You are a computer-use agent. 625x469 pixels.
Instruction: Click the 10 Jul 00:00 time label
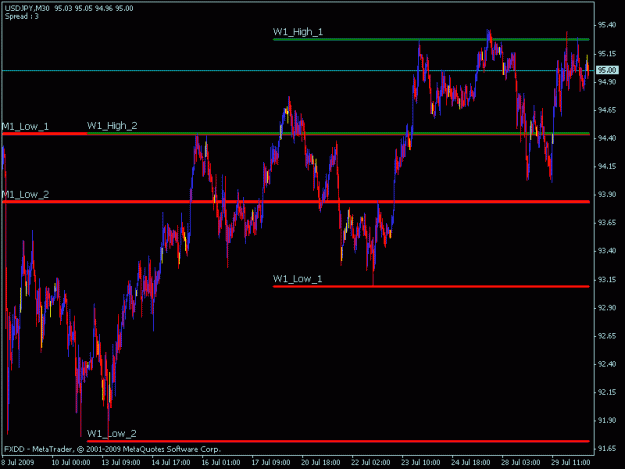coord(71,462)
